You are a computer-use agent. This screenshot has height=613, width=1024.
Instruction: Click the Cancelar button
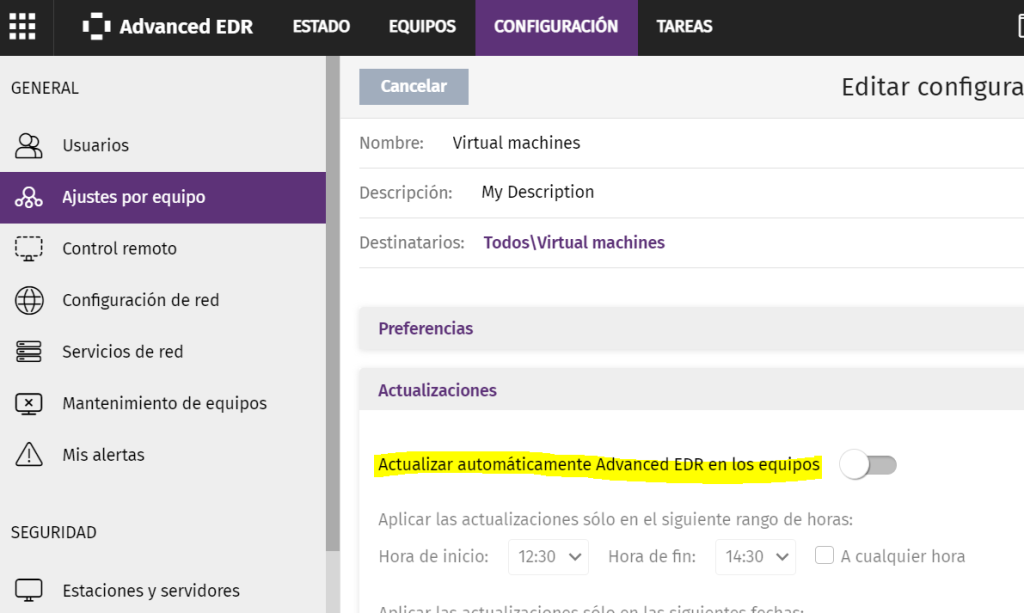pos(413,87)
